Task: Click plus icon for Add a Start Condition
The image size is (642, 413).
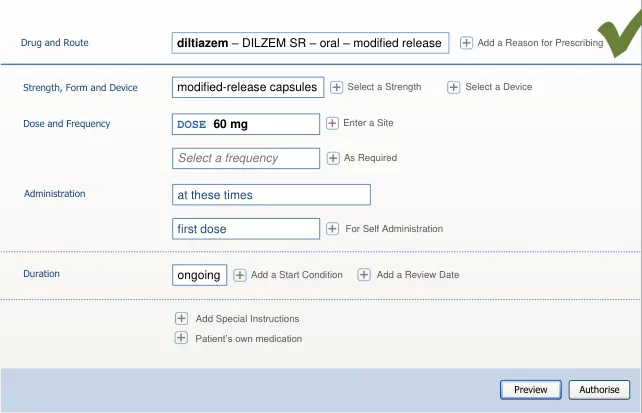Action: click(240, 275)
